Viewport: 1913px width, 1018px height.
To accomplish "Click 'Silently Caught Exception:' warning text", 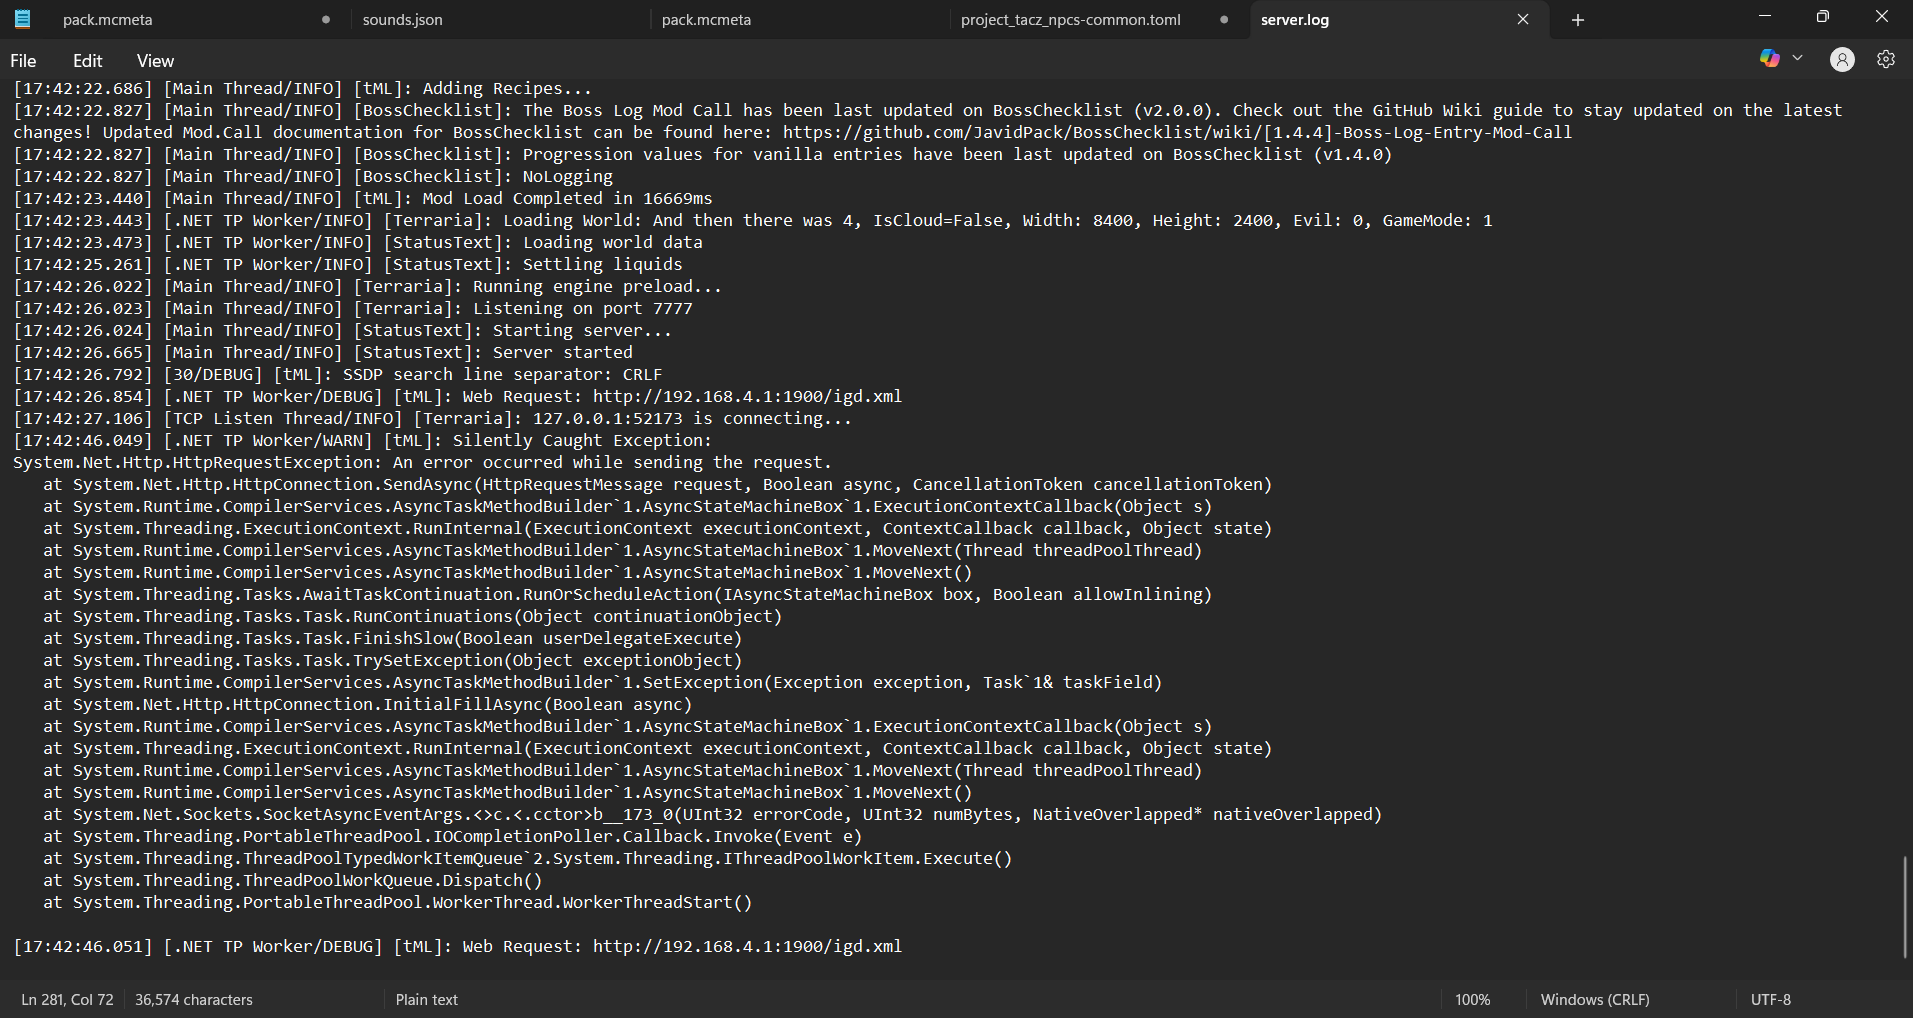I will [x=582, y=441].
